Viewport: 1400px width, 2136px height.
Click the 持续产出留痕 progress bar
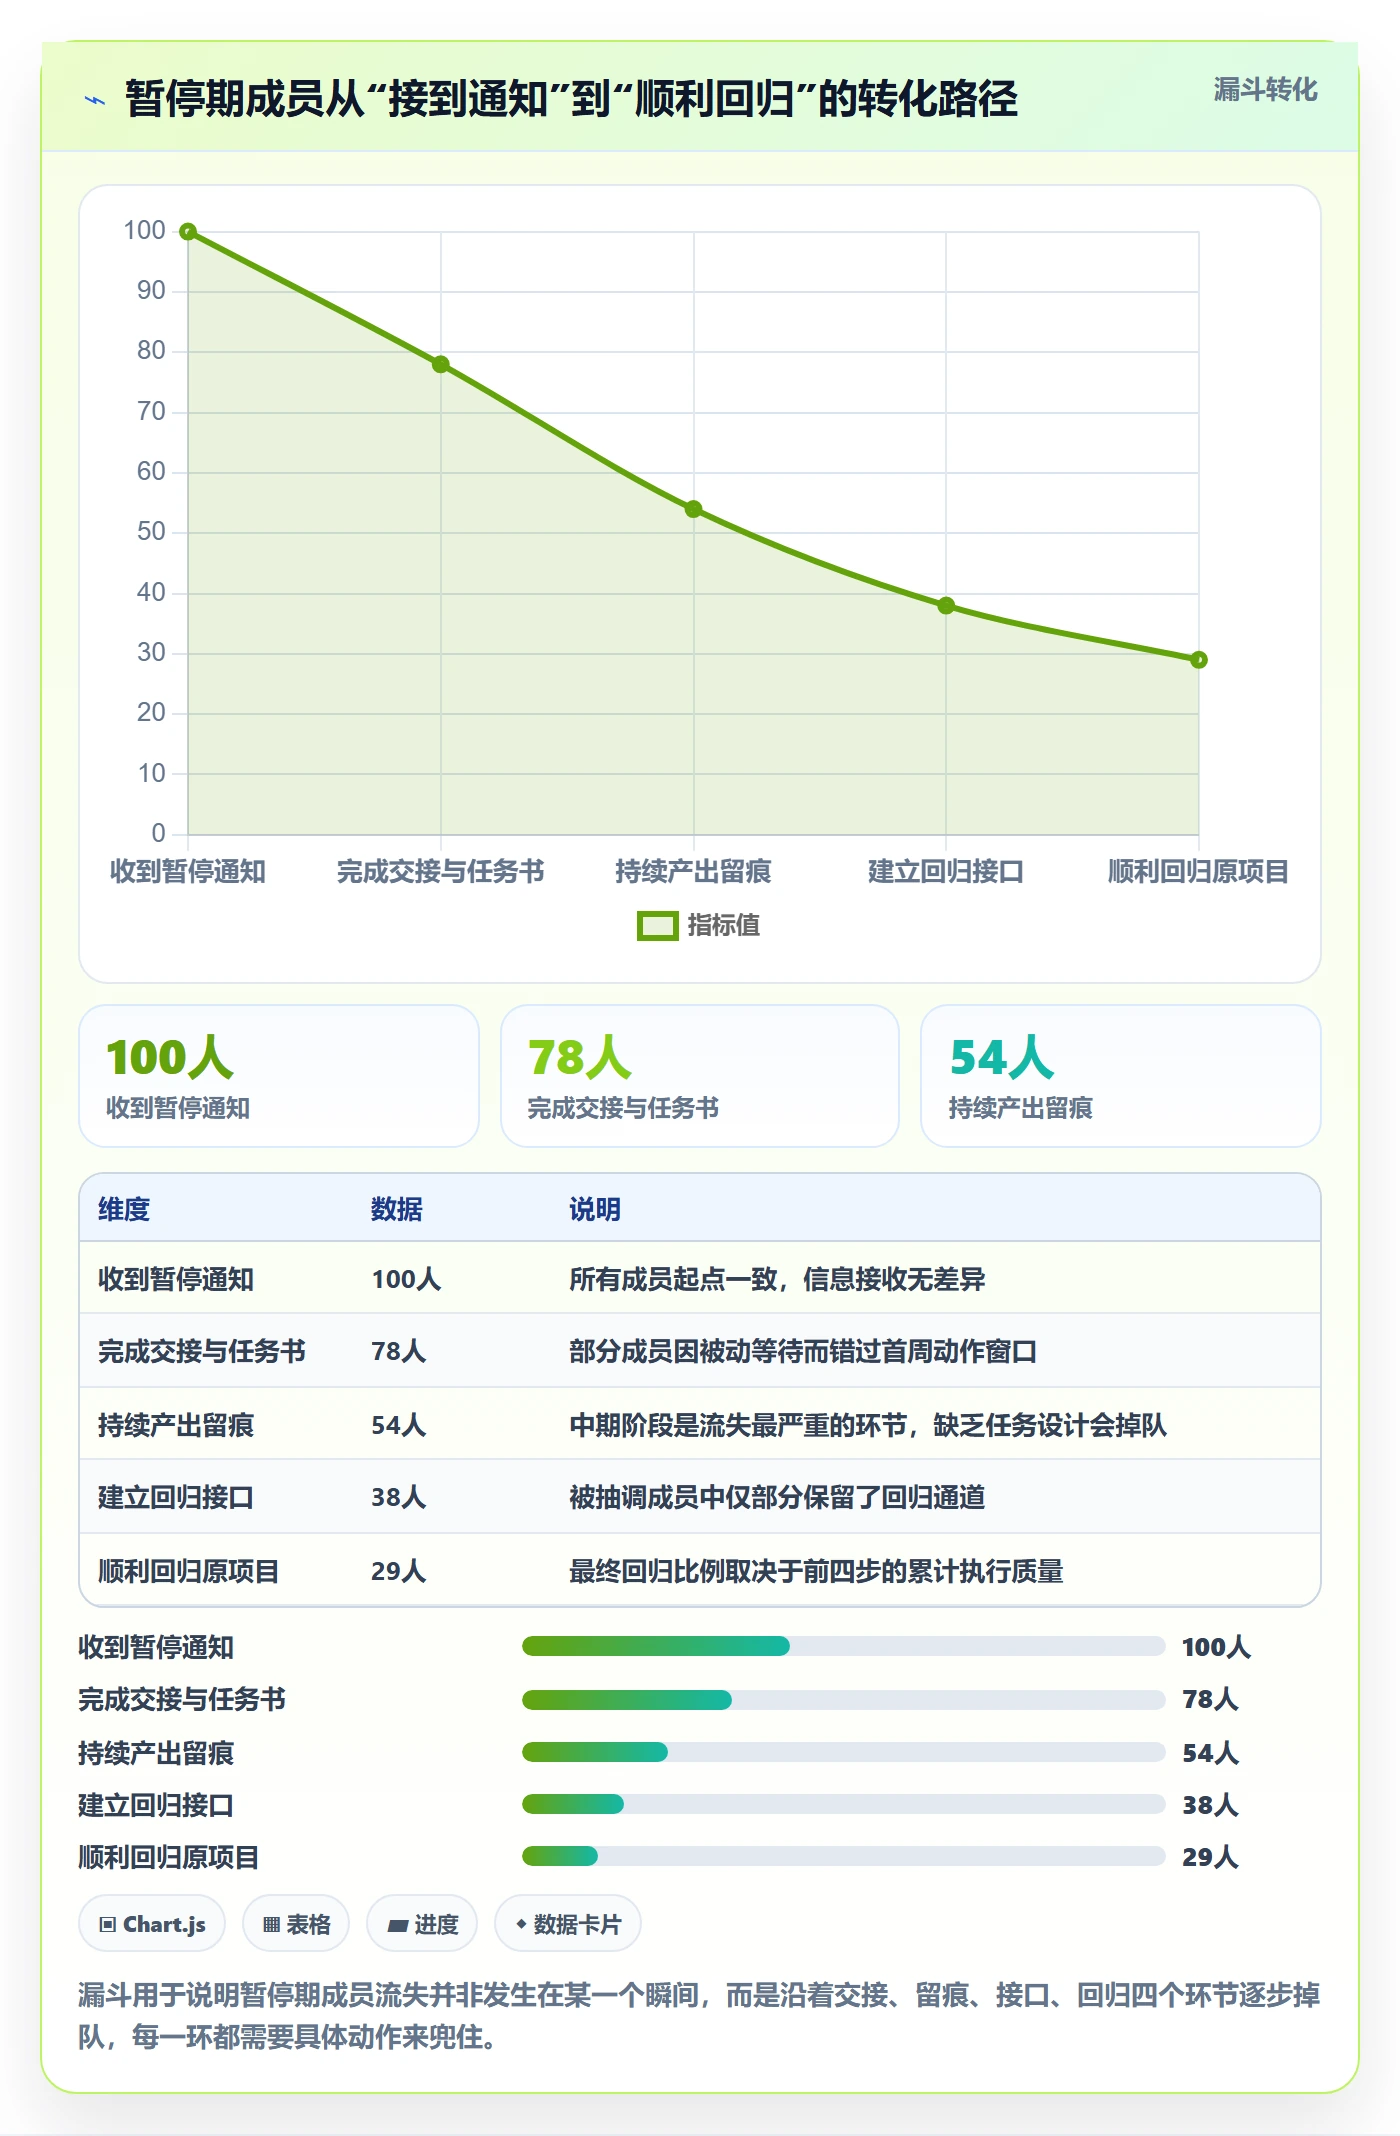click(843, 1752)
